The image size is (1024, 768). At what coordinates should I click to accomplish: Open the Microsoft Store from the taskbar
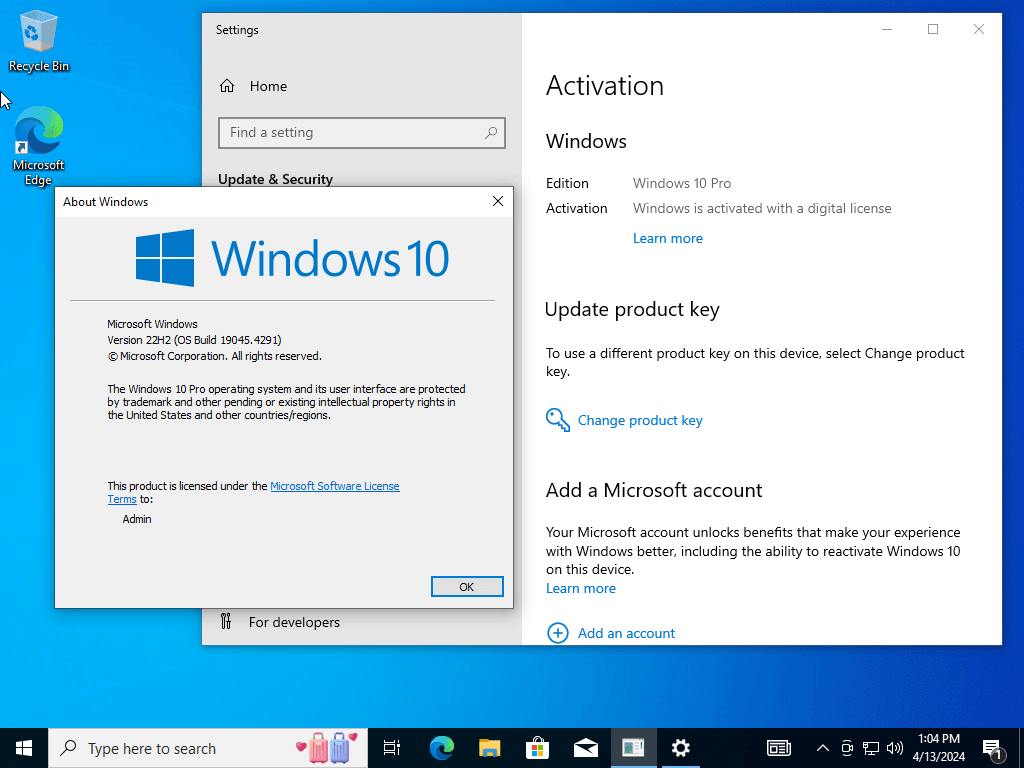click(537, 747)
